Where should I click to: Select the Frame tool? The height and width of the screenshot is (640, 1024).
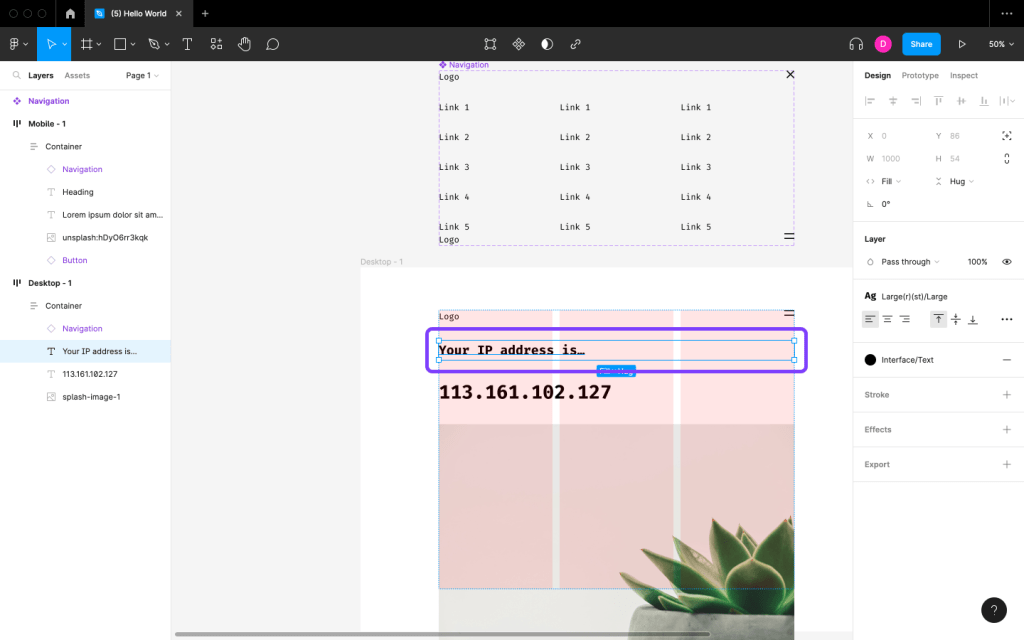coord(89,44)
